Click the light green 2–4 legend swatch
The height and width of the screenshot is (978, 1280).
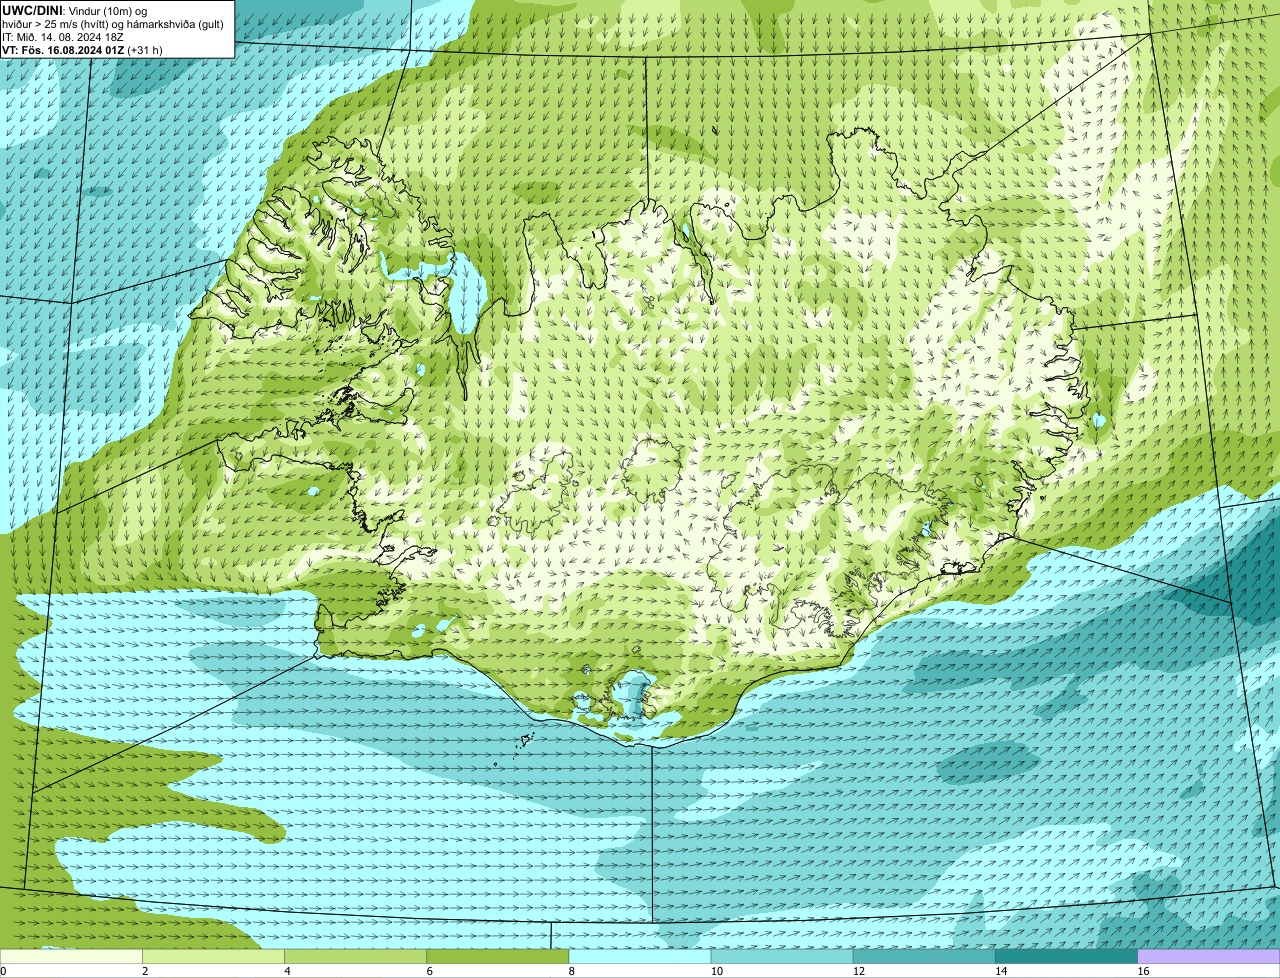[213, 956]
